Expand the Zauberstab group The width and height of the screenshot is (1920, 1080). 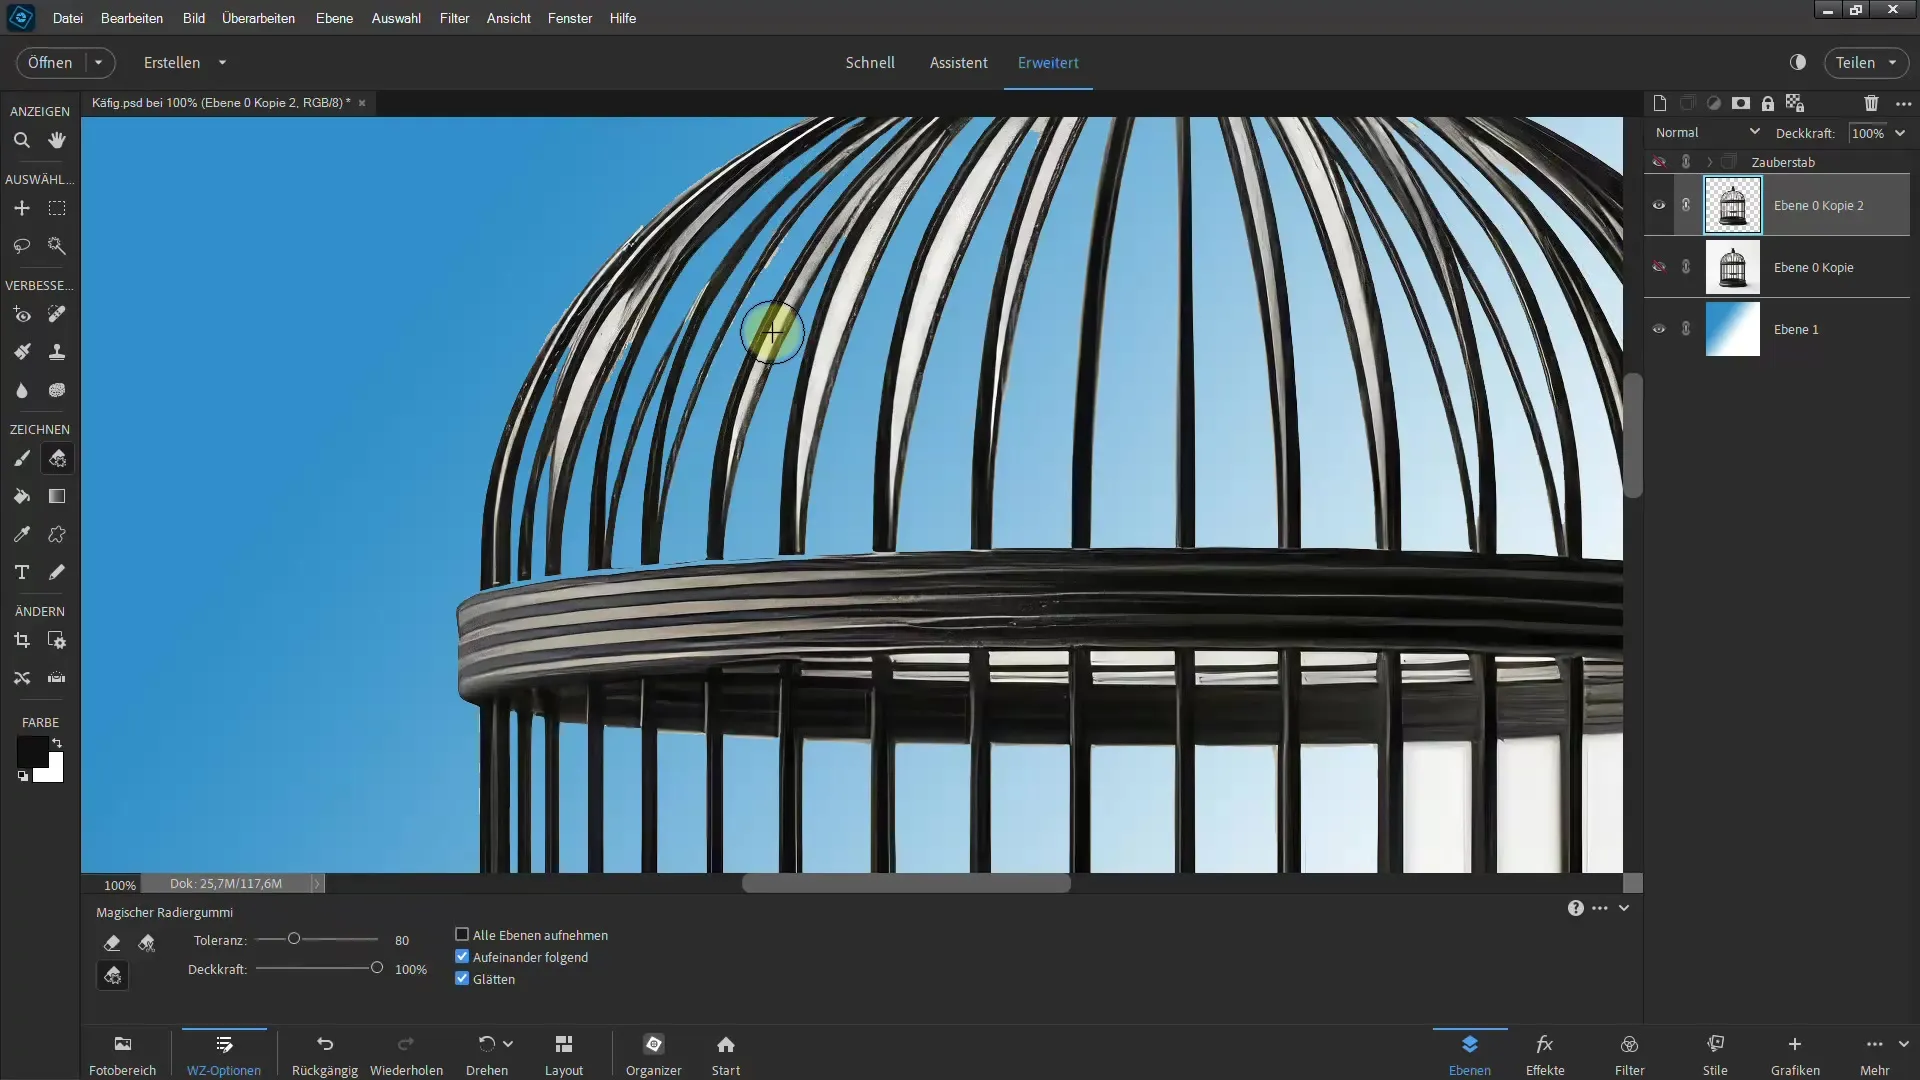(x=1710, y=162)
